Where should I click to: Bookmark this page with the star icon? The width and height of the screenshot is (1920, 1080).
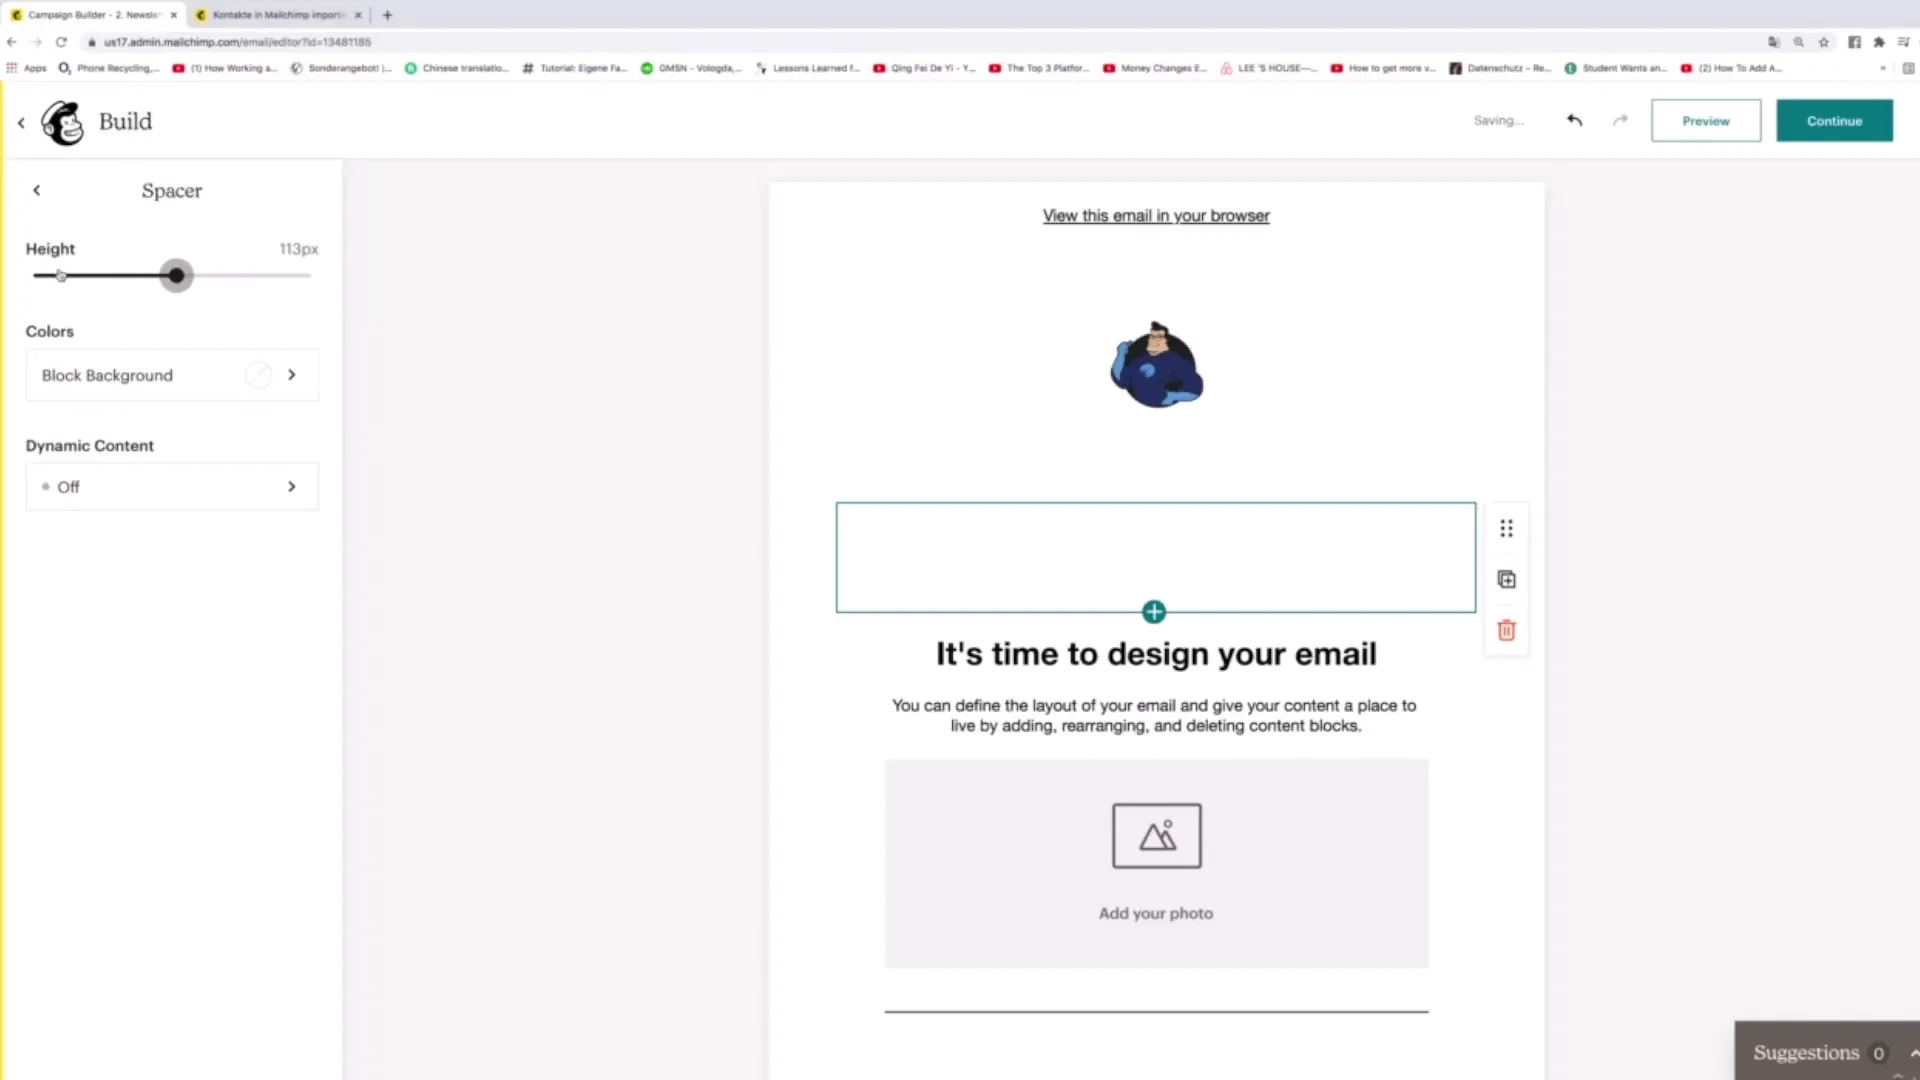[1824, 42]
